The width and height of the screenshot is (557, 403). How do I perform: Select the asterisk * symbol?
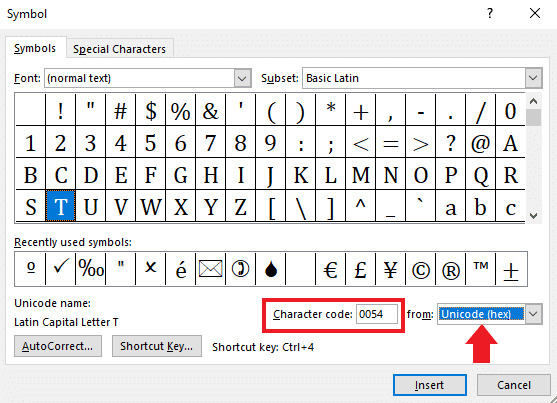[x=330, y=110]
